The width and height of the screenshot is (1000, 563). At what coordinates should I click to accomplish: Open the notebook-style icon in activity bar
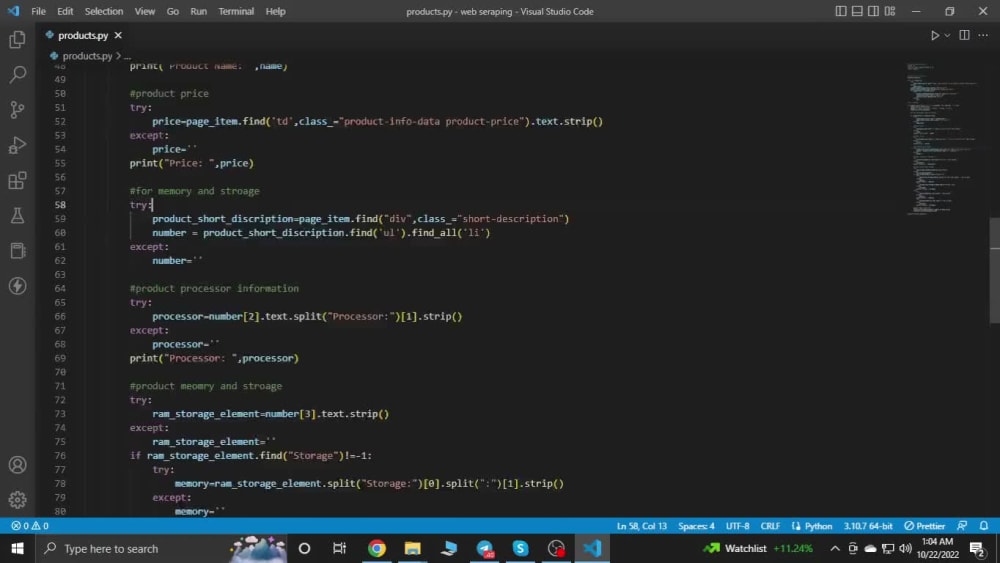(x=17, y=251)
